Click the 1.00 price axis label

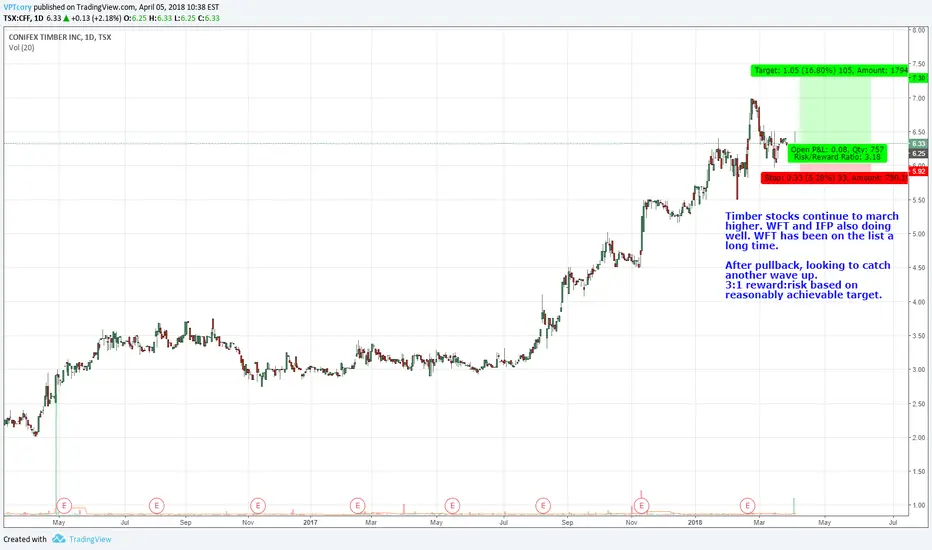coord(919,505)
